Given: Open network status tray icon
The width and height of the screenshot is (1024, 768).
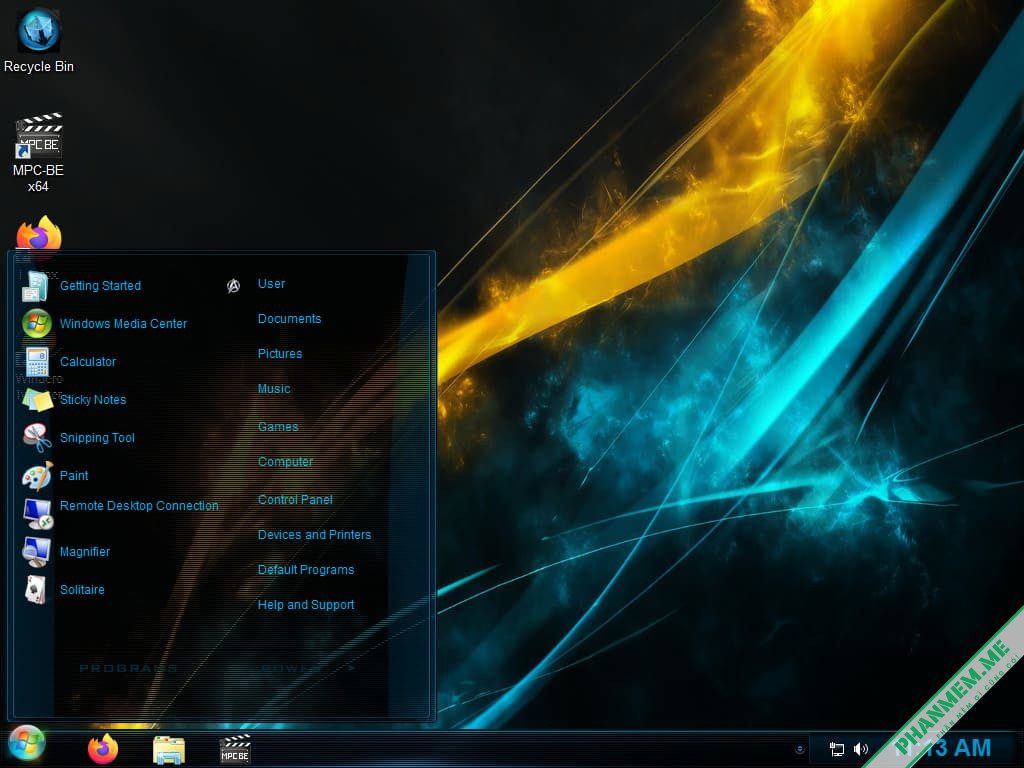Looking at the screenshot, I should [x=837, y=749].
